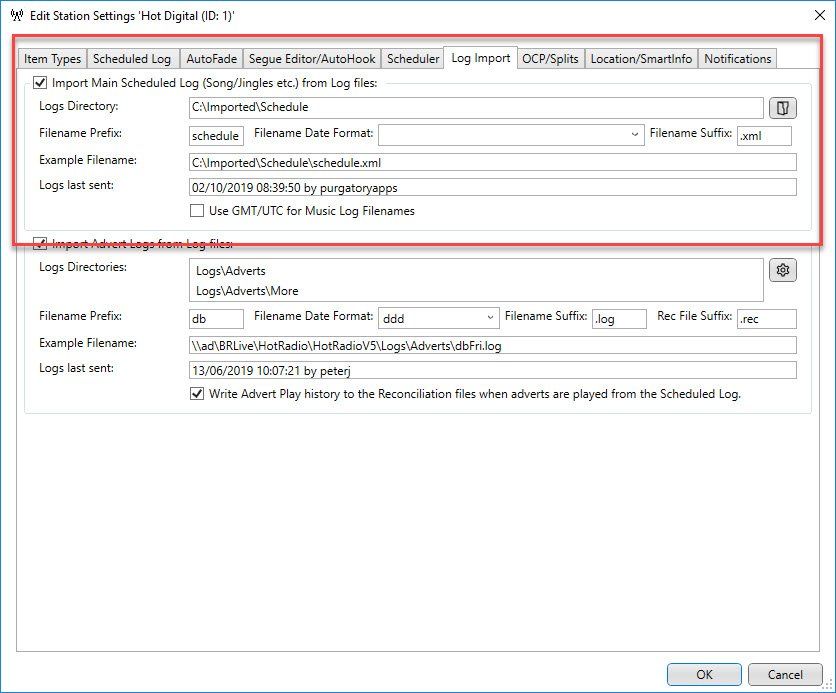Select the main Example Filename field

(x=493, y=163)
